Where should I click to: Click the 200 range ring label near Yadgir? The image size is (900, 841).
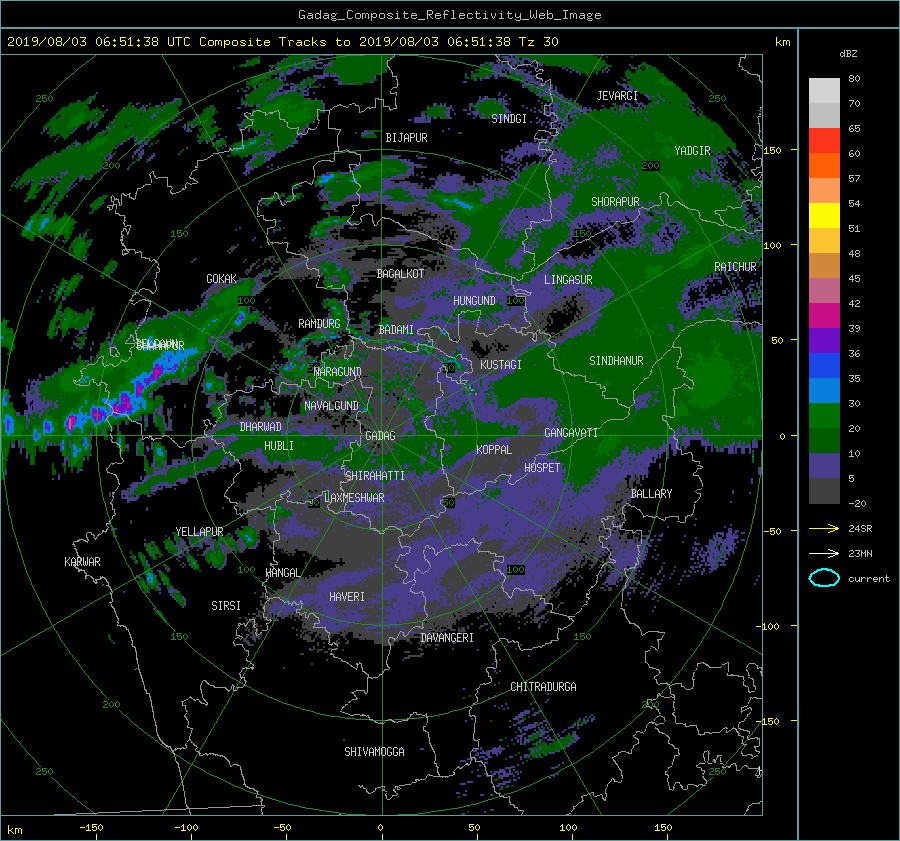[650, 166]
